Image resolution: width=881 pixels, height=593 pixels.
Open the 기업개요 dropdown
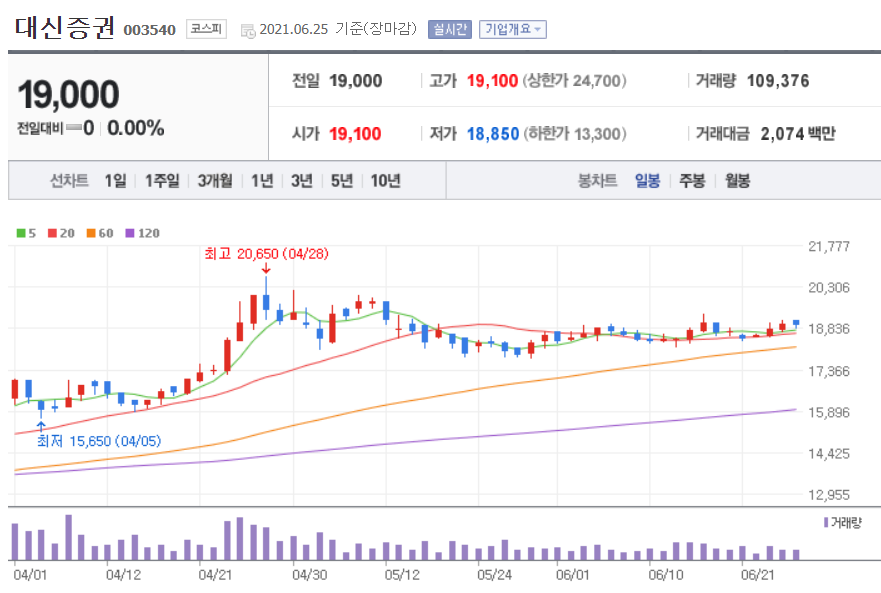(512, 29)
